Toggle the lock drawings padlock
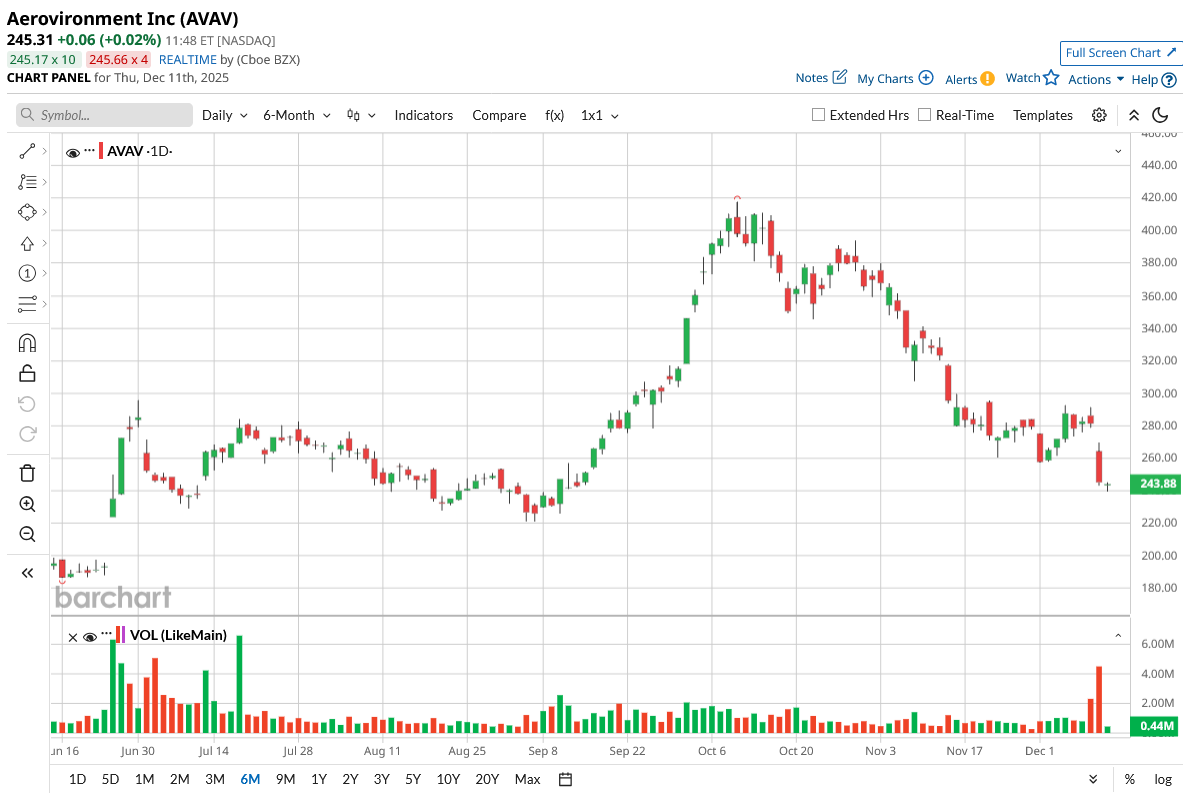Viewport: 1183px width, 793px height. click(27, 373)
